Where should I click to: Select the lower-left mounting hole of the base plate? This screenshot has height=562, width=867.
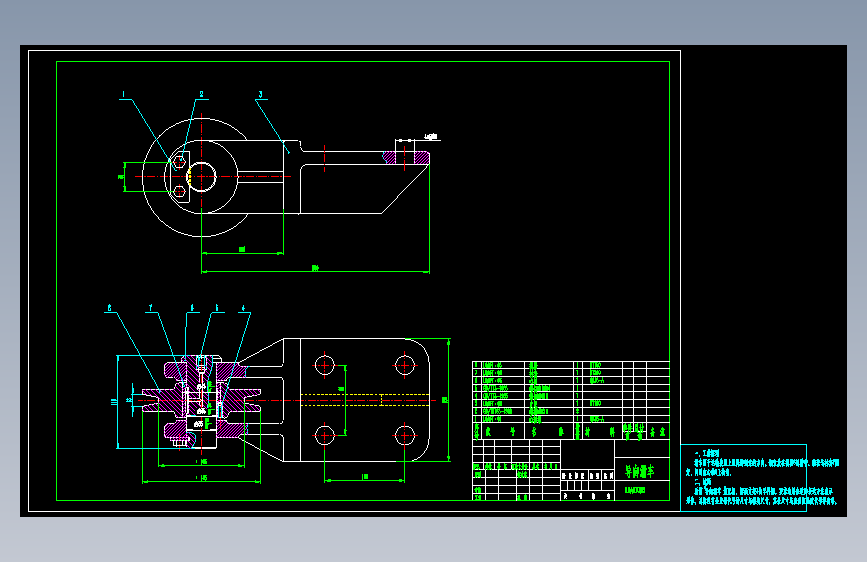coord(325,435)
